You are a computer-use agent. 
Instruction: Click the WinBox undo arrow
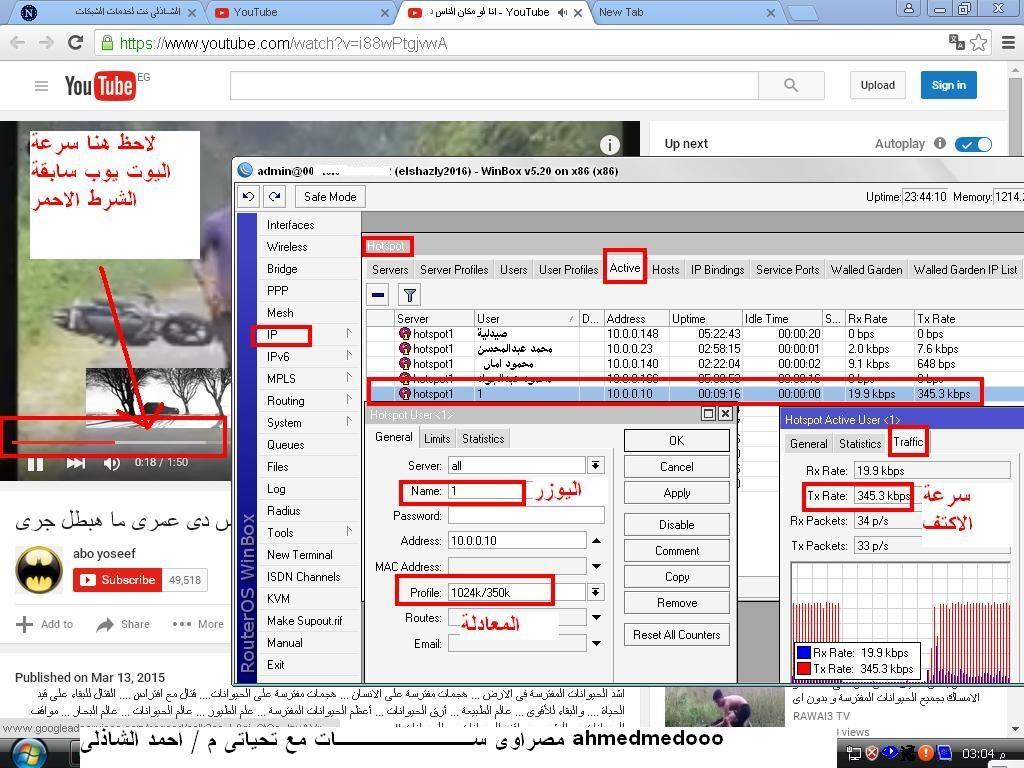tap(248, 196)
